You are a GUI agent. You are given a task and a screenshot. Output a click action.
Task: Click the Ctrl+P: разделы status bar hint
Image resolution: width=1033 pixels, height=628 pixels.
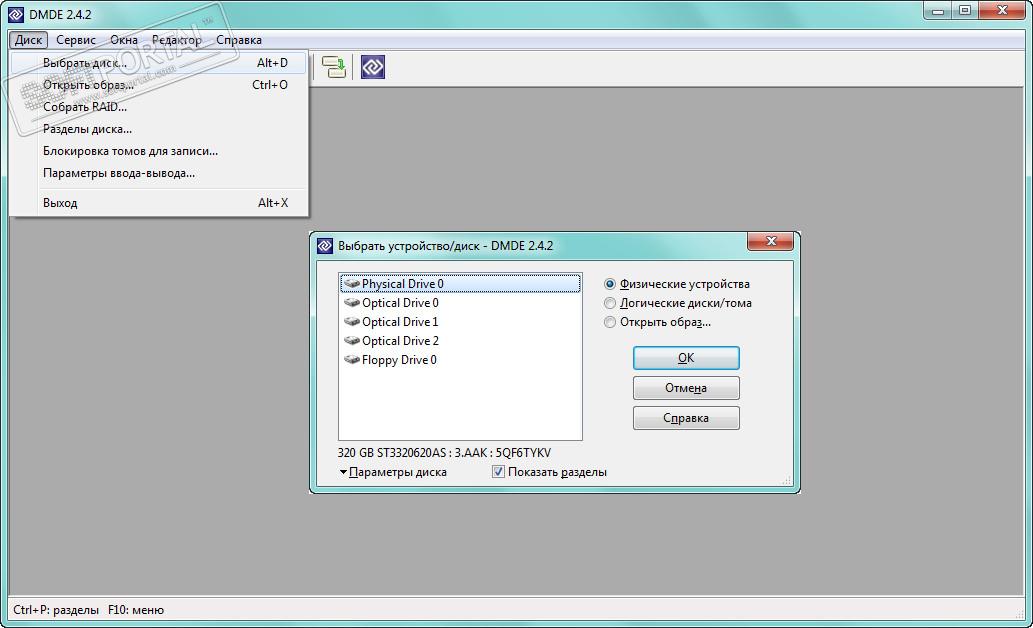56,610
